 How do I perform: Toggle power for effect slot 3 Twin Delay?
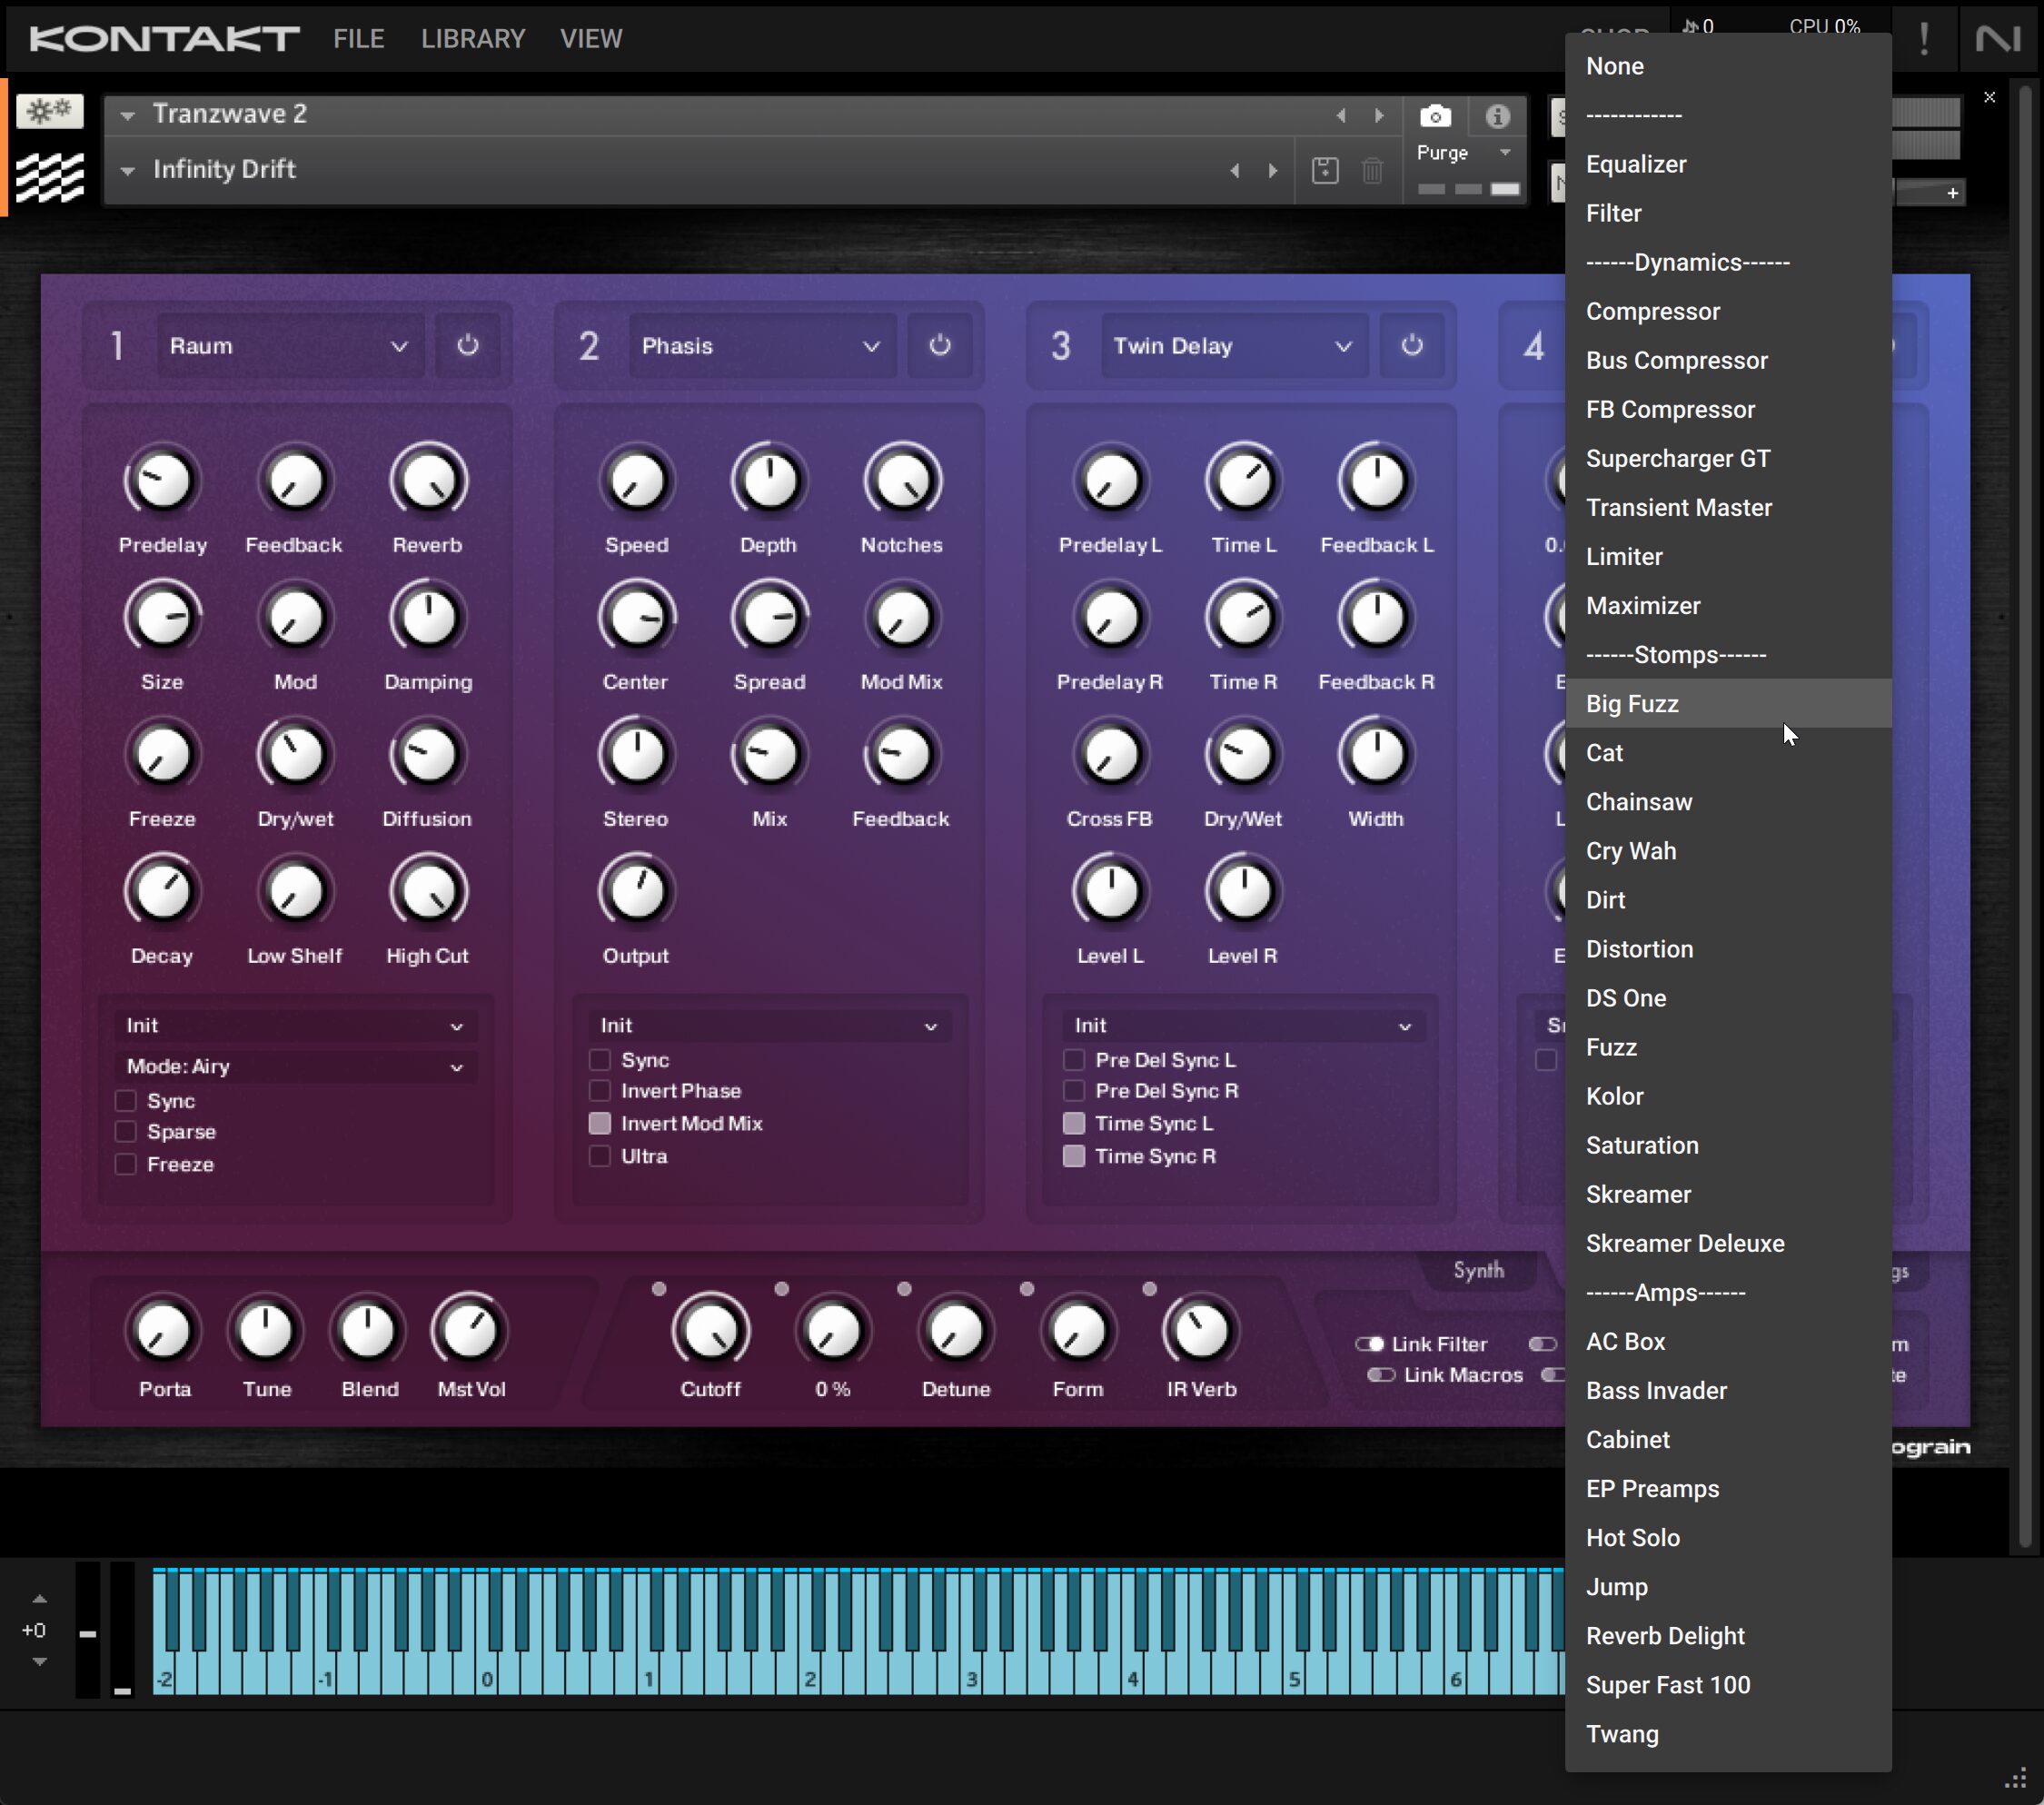(x=1411, y=345)
